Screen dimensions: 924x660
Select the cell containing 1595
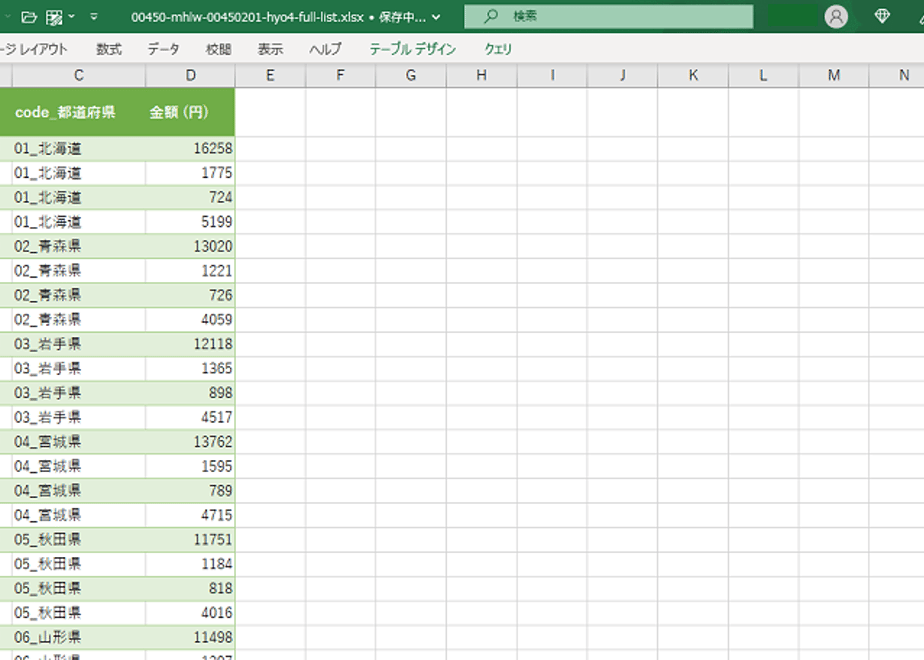point(190,467)
